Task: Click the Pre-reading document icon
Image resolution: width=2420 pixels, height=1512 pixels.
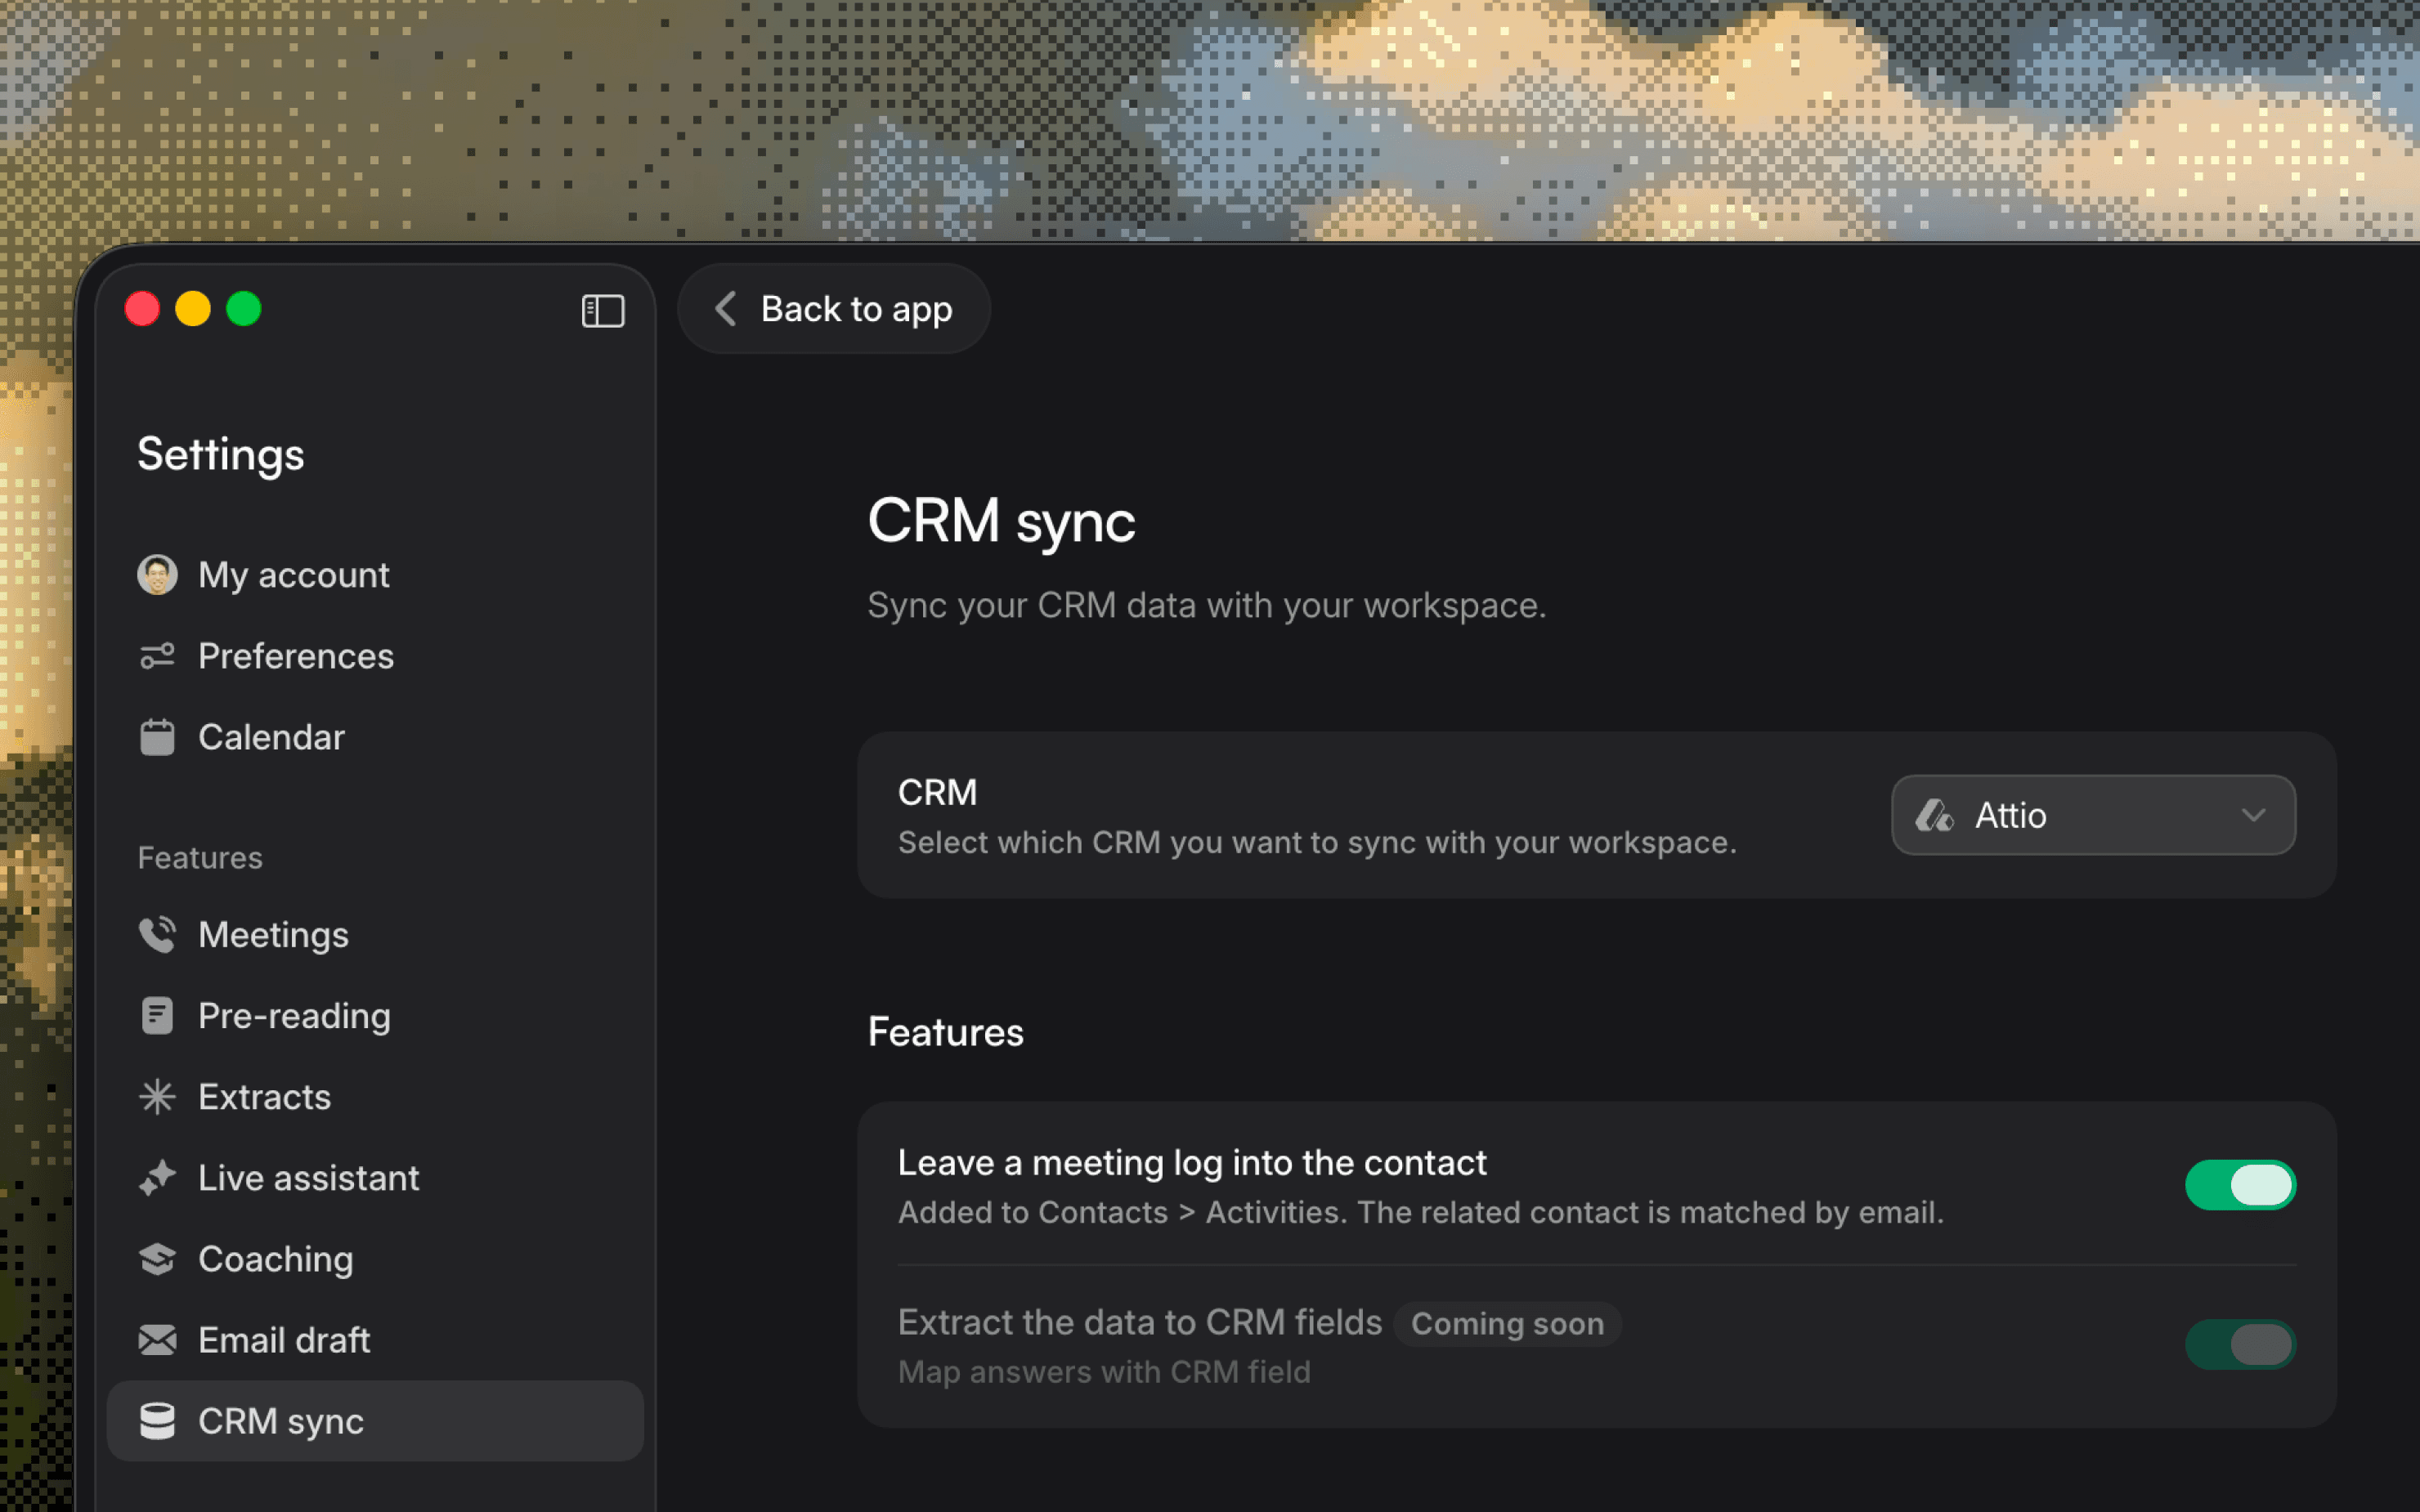Action: [x=157, y=1016]
